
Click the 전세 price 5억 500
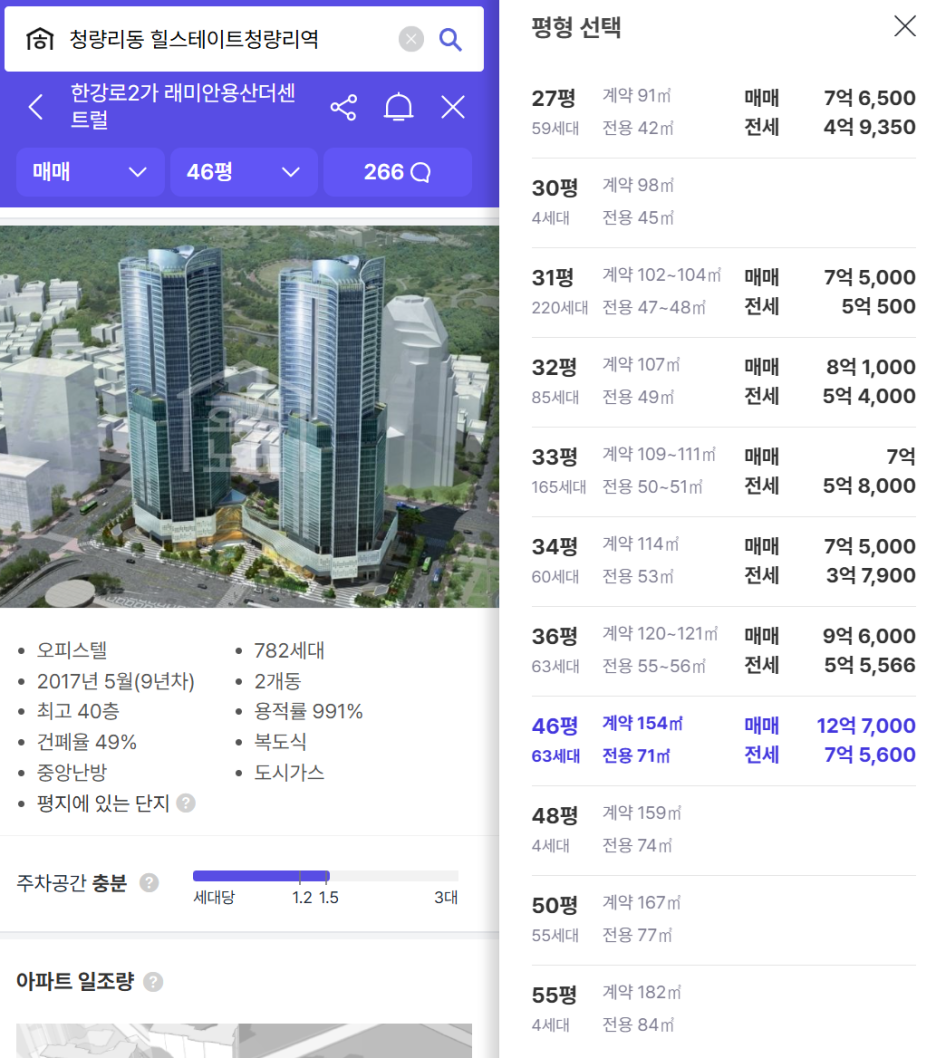click(878, 306)
